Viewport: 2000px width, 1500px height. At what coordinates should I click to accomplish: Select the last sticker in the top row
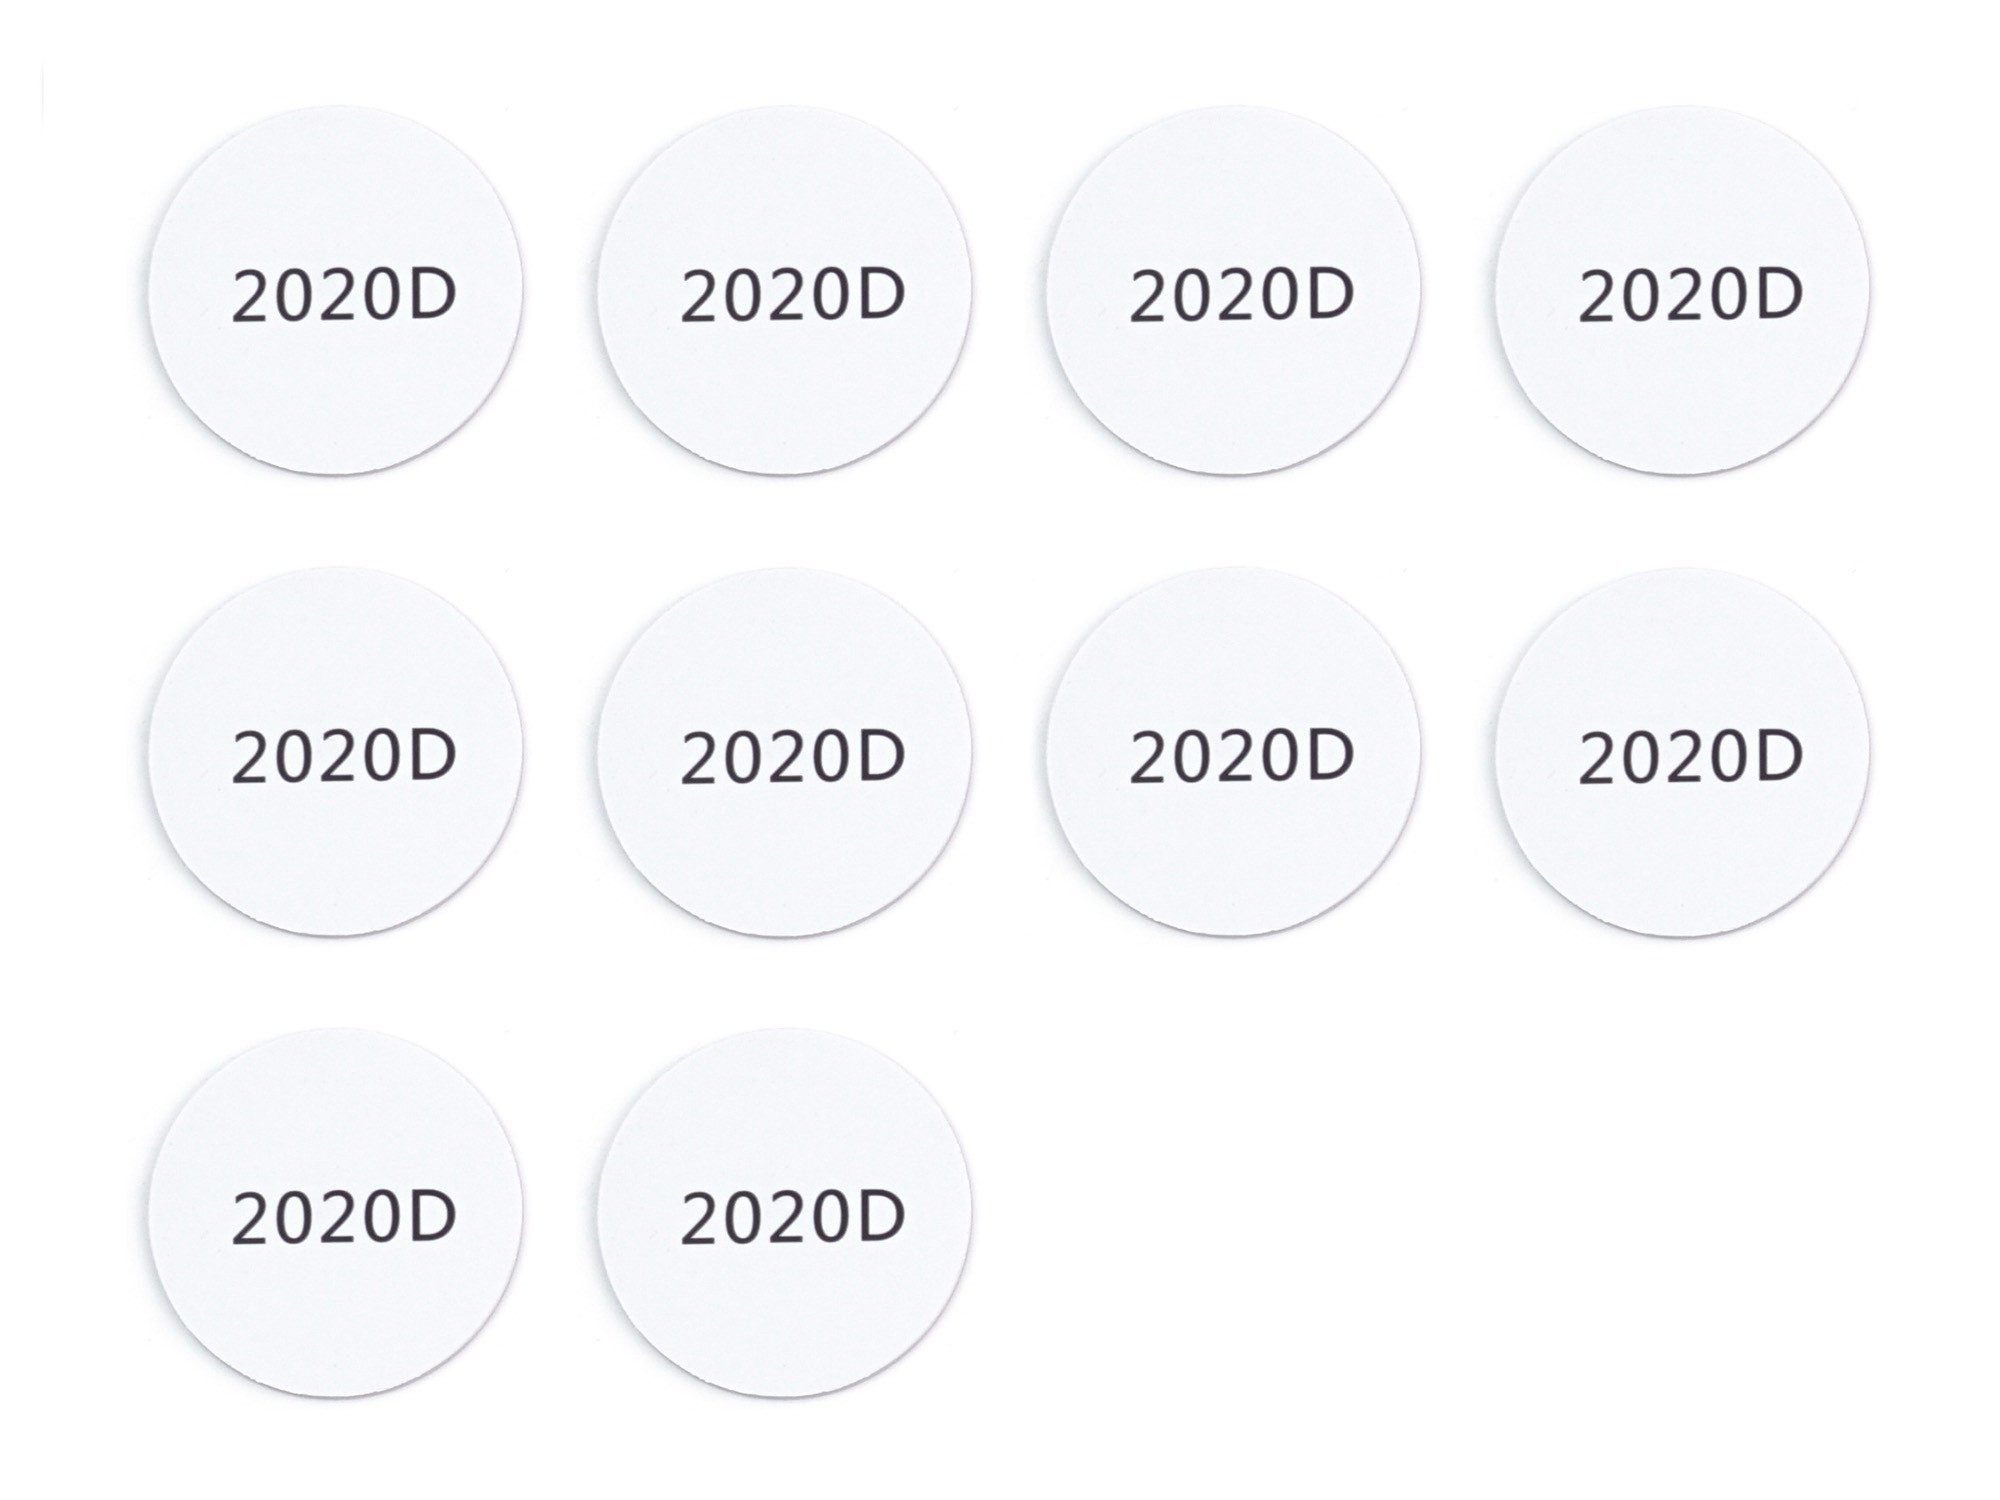[x=1683, y=290]
